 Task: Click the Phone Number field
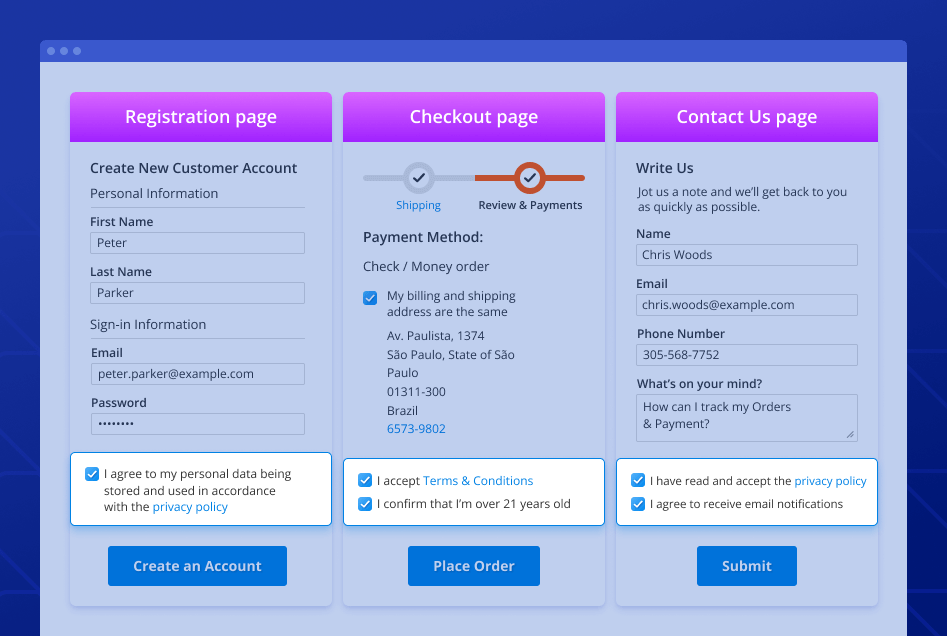tap(746, 355)
